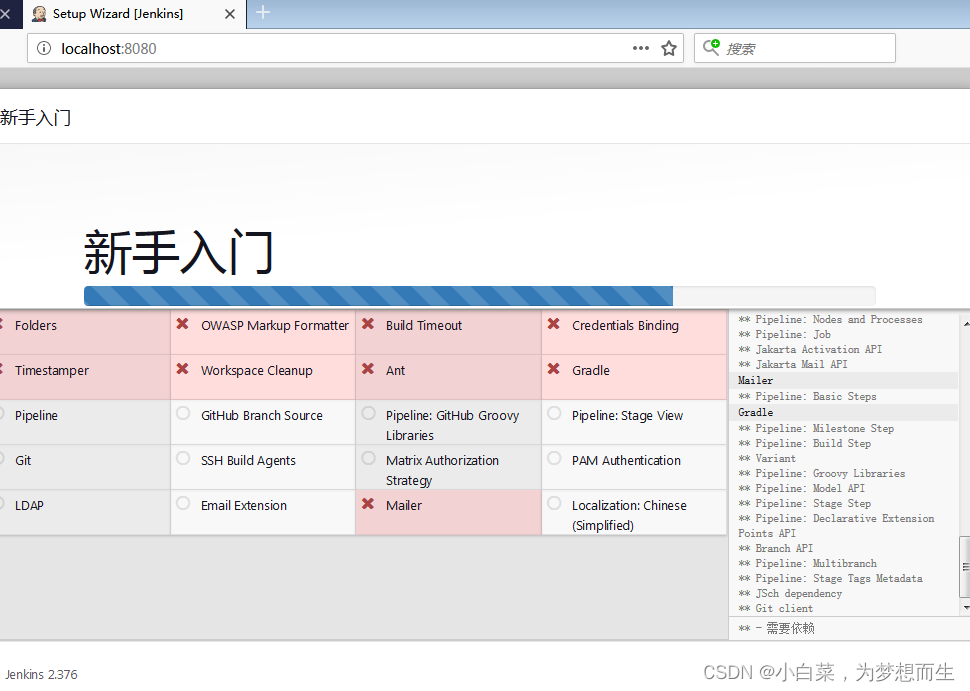The image size is (970, 691).
Task: Close the Setup Wizard [Jenkins] tab
Action: click(x=230, y=14)
